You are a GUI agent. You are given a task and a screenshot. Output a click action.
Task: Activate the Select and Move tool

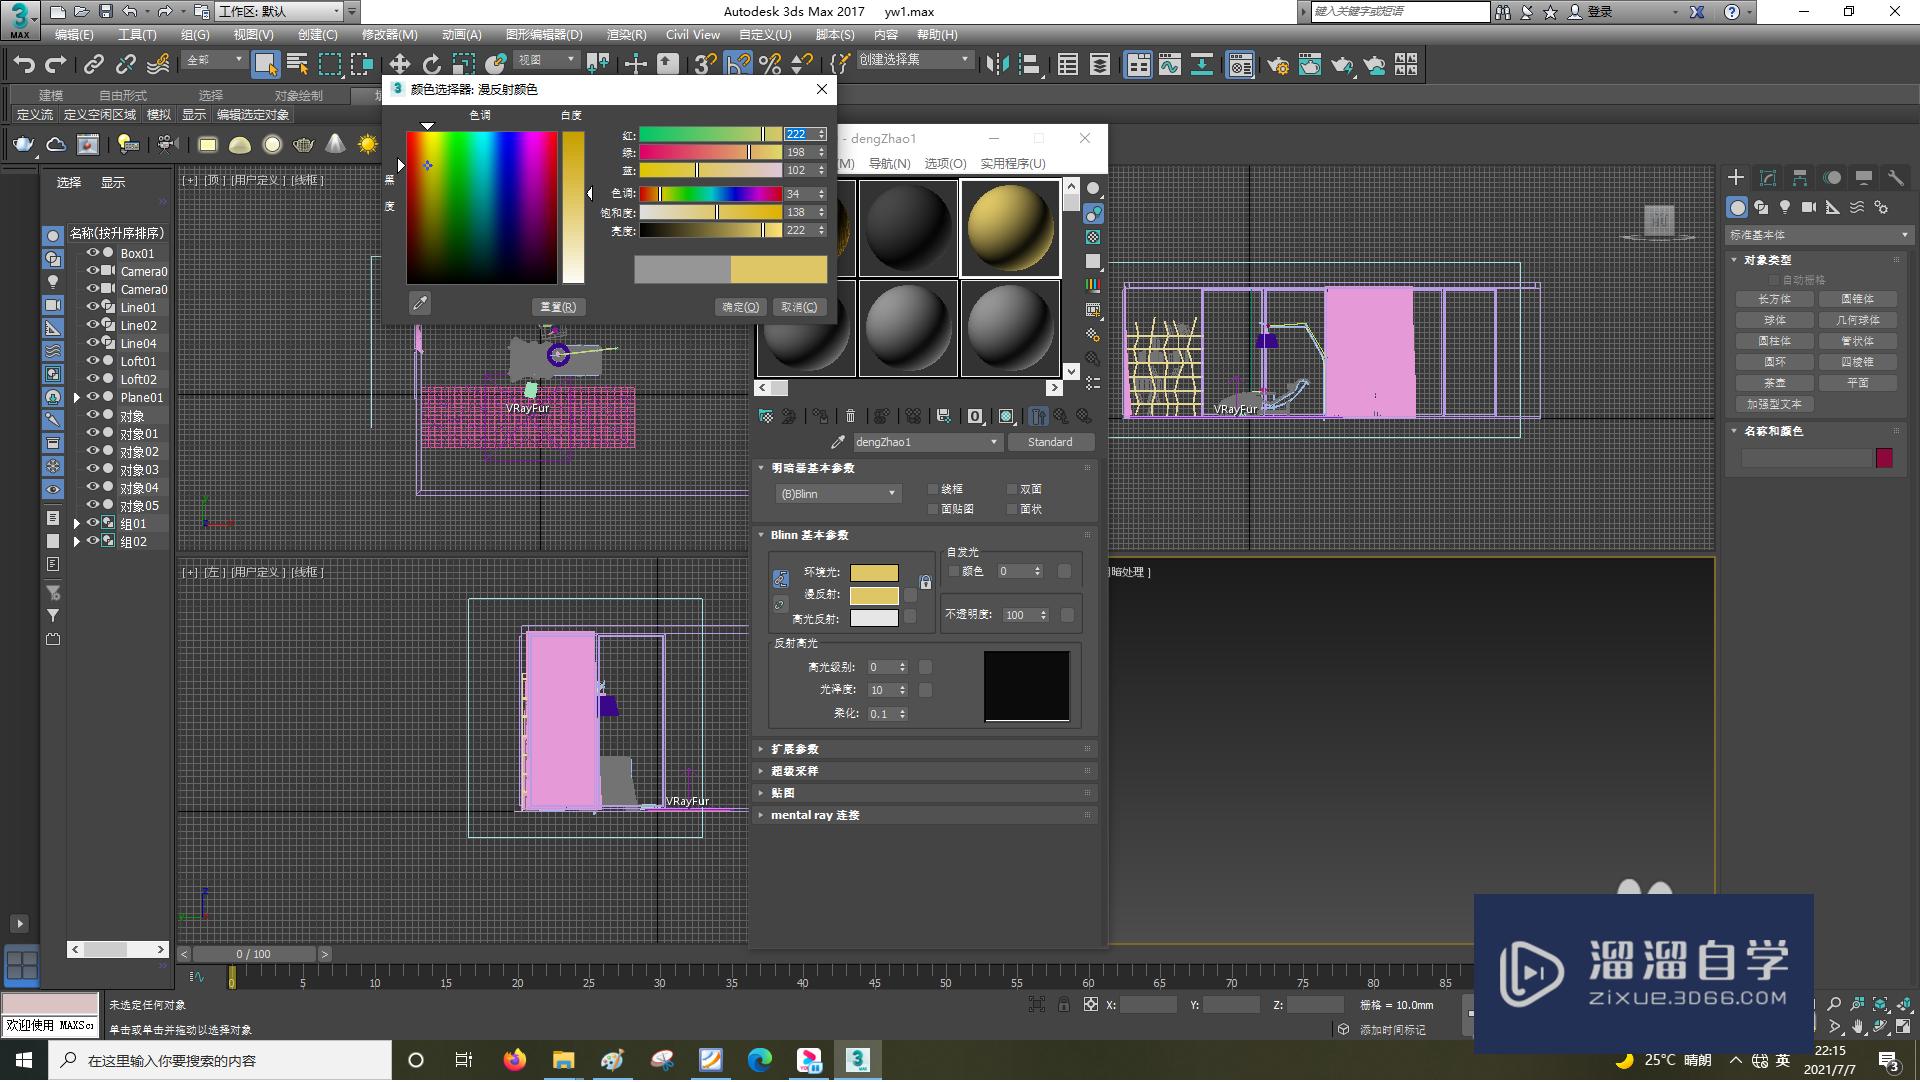399,65
